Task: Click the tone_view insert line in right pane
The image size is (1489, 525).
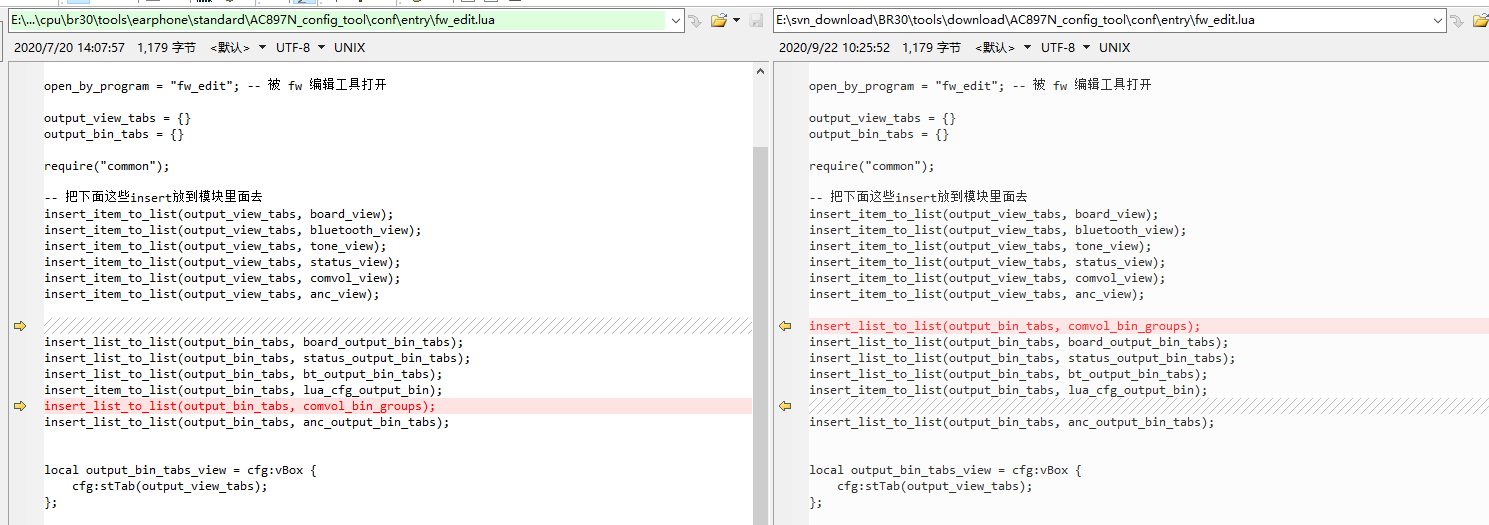Action: pyautogui.click(x=980, y=246)
